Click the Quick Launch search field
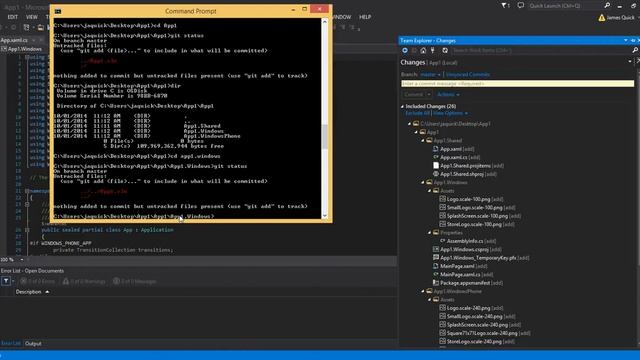Image resolution: width=640 pixels, height=360 pixels. 565,5
